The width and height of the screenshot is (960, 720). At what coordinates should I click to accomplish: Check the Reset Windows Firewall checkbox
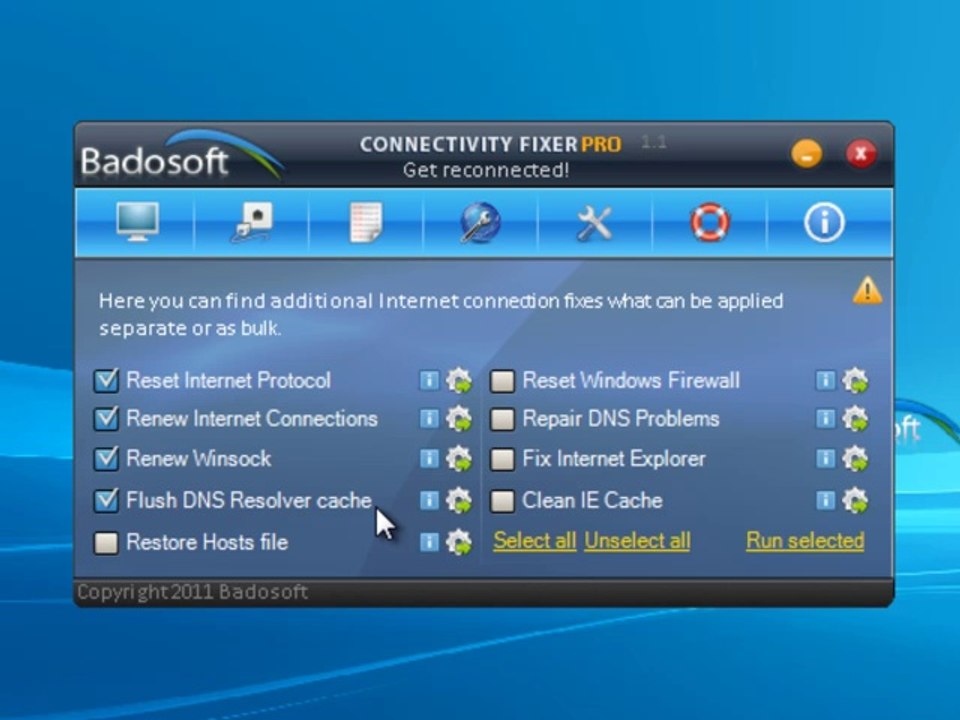[502, 381]
